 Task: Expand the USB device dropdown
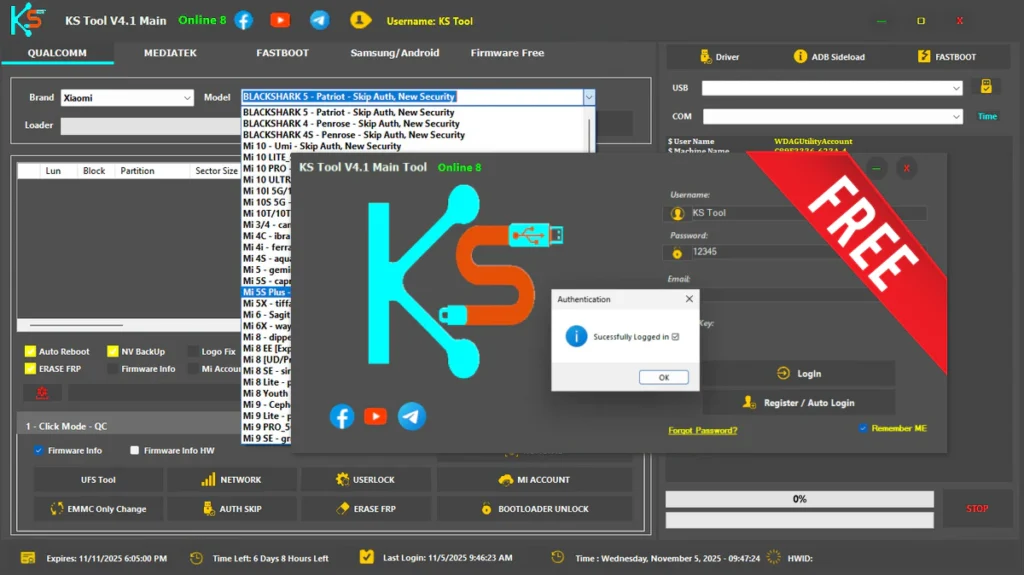click(x=832, y=88)
